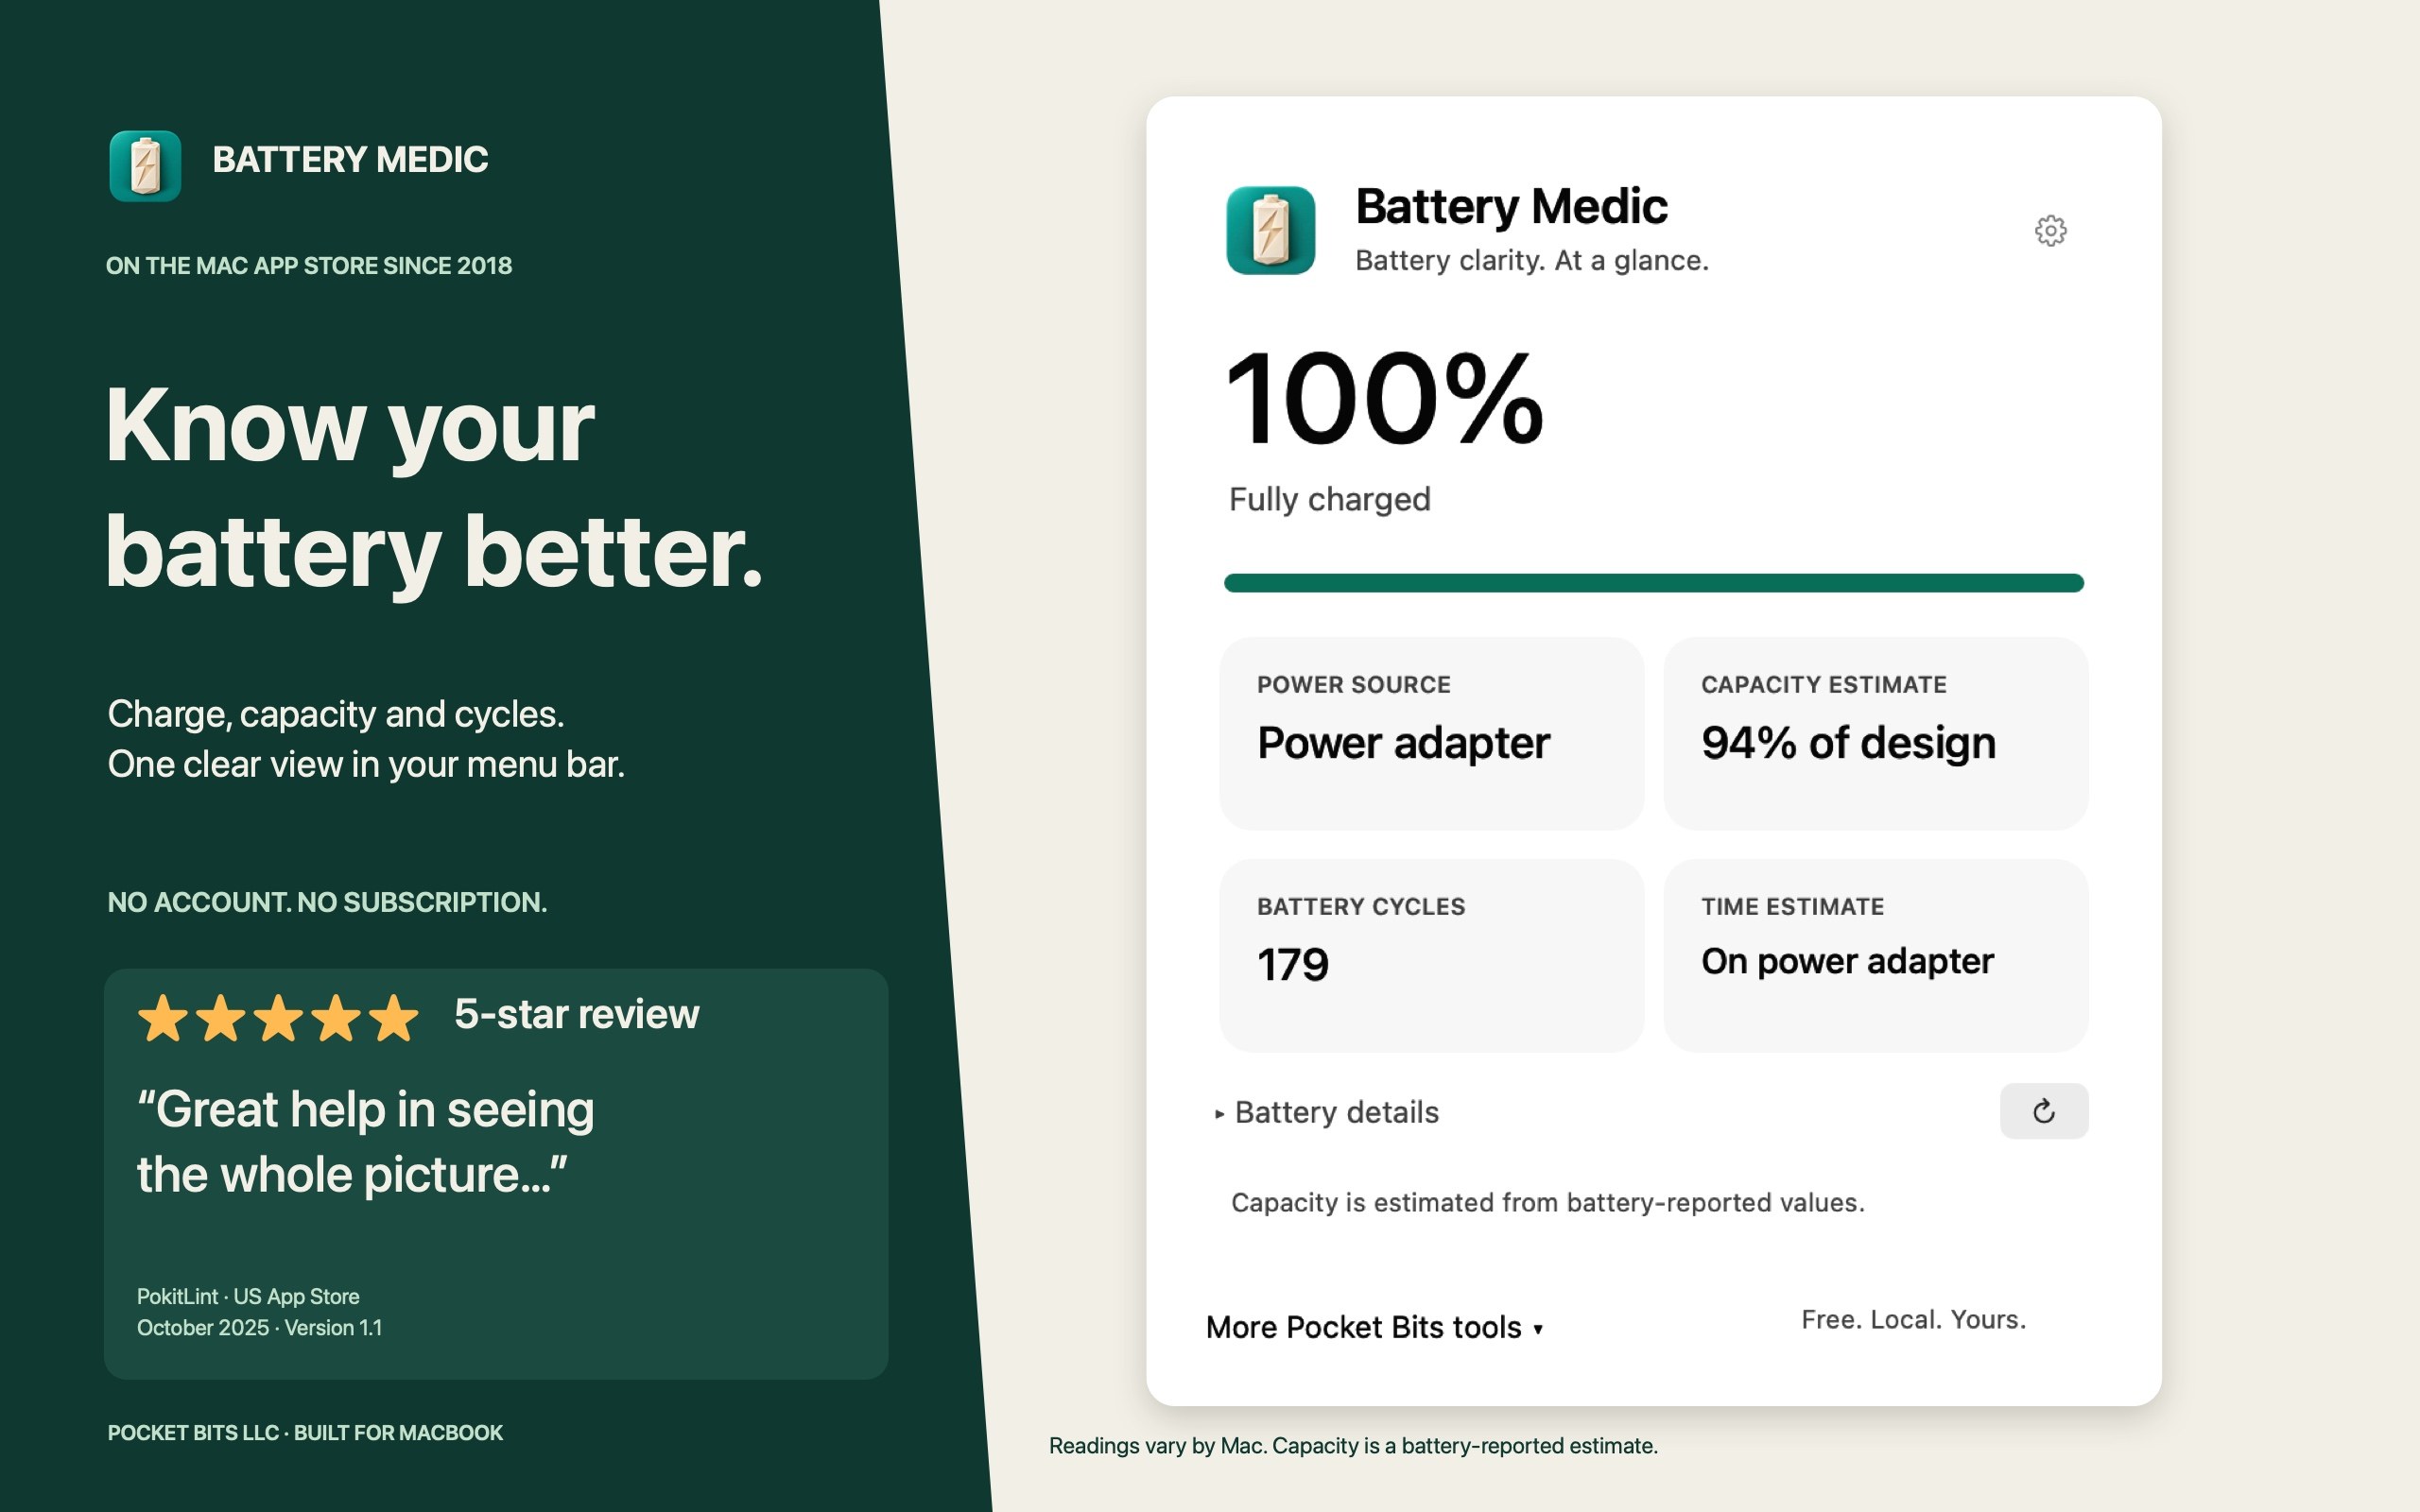
Task: Click "NO ACCOUNT. NO SUBSCRIPTION." text
Action: pyautogui.click(x=327, y=902)
